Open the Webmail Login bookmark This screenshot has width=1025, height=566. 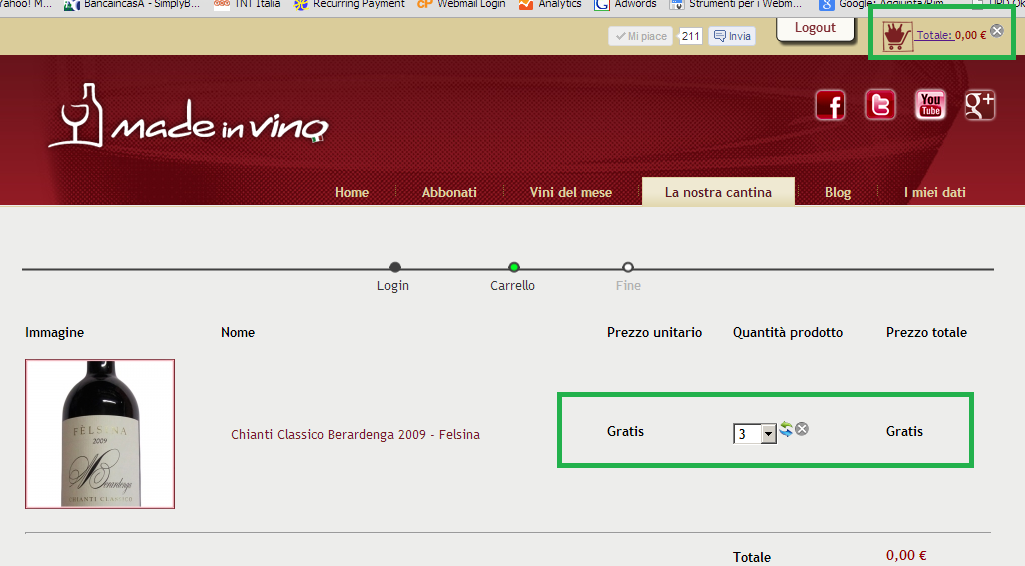click(x=462, y=5)
